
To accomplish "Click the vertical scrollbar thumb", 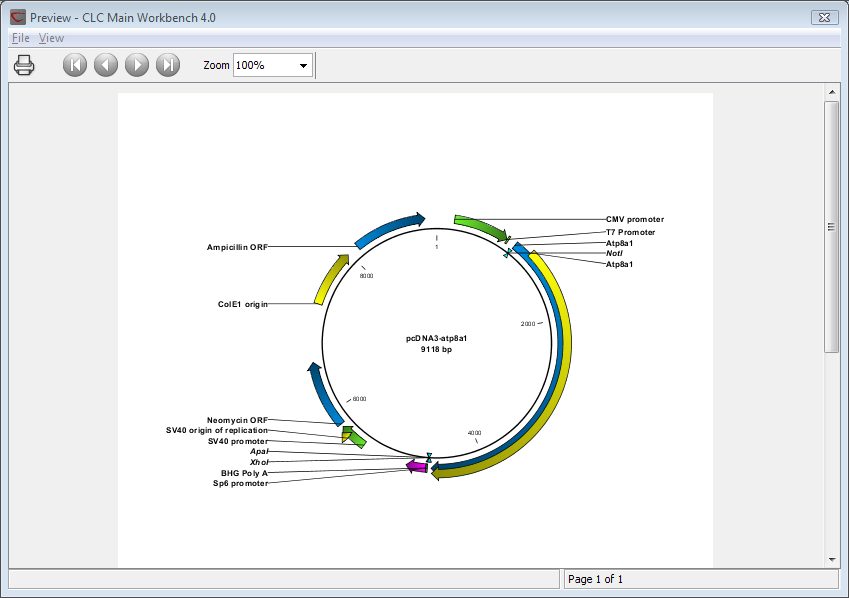I will point(831,226).
